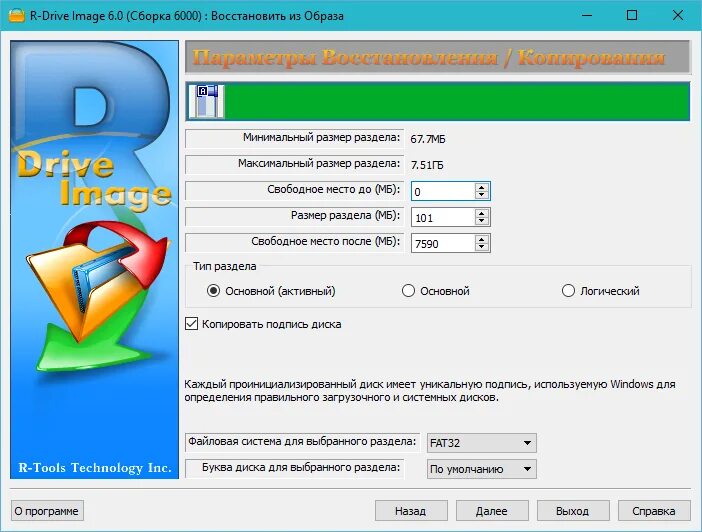Select the active partition icon in disk bar
The height and width of the screenshot is (532, 702).
click(x=206, y=102)
